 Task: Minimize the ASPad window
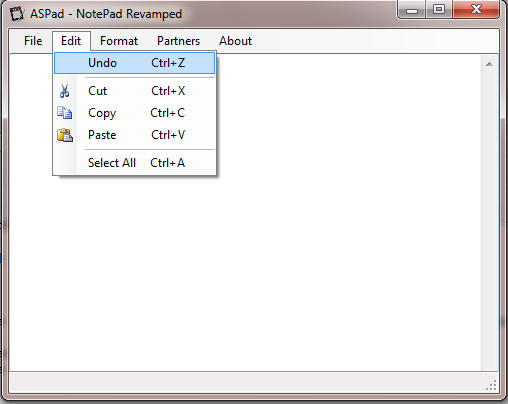pos(412,10)
